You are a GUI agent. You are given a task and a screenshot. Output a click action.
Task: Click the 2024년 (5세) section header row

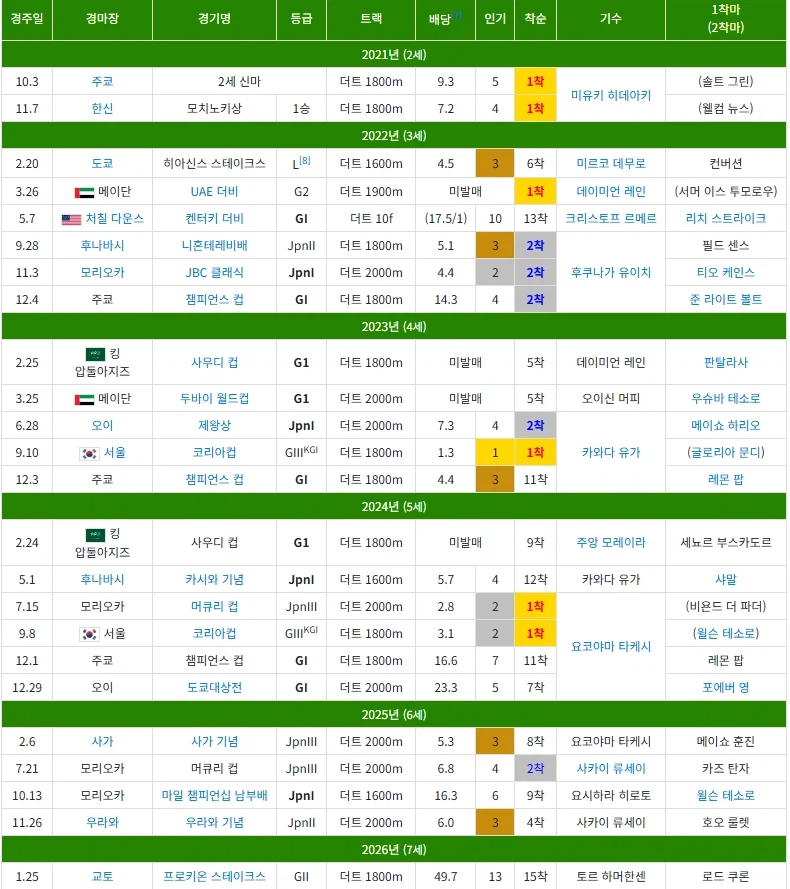click(x=394, y=506)
